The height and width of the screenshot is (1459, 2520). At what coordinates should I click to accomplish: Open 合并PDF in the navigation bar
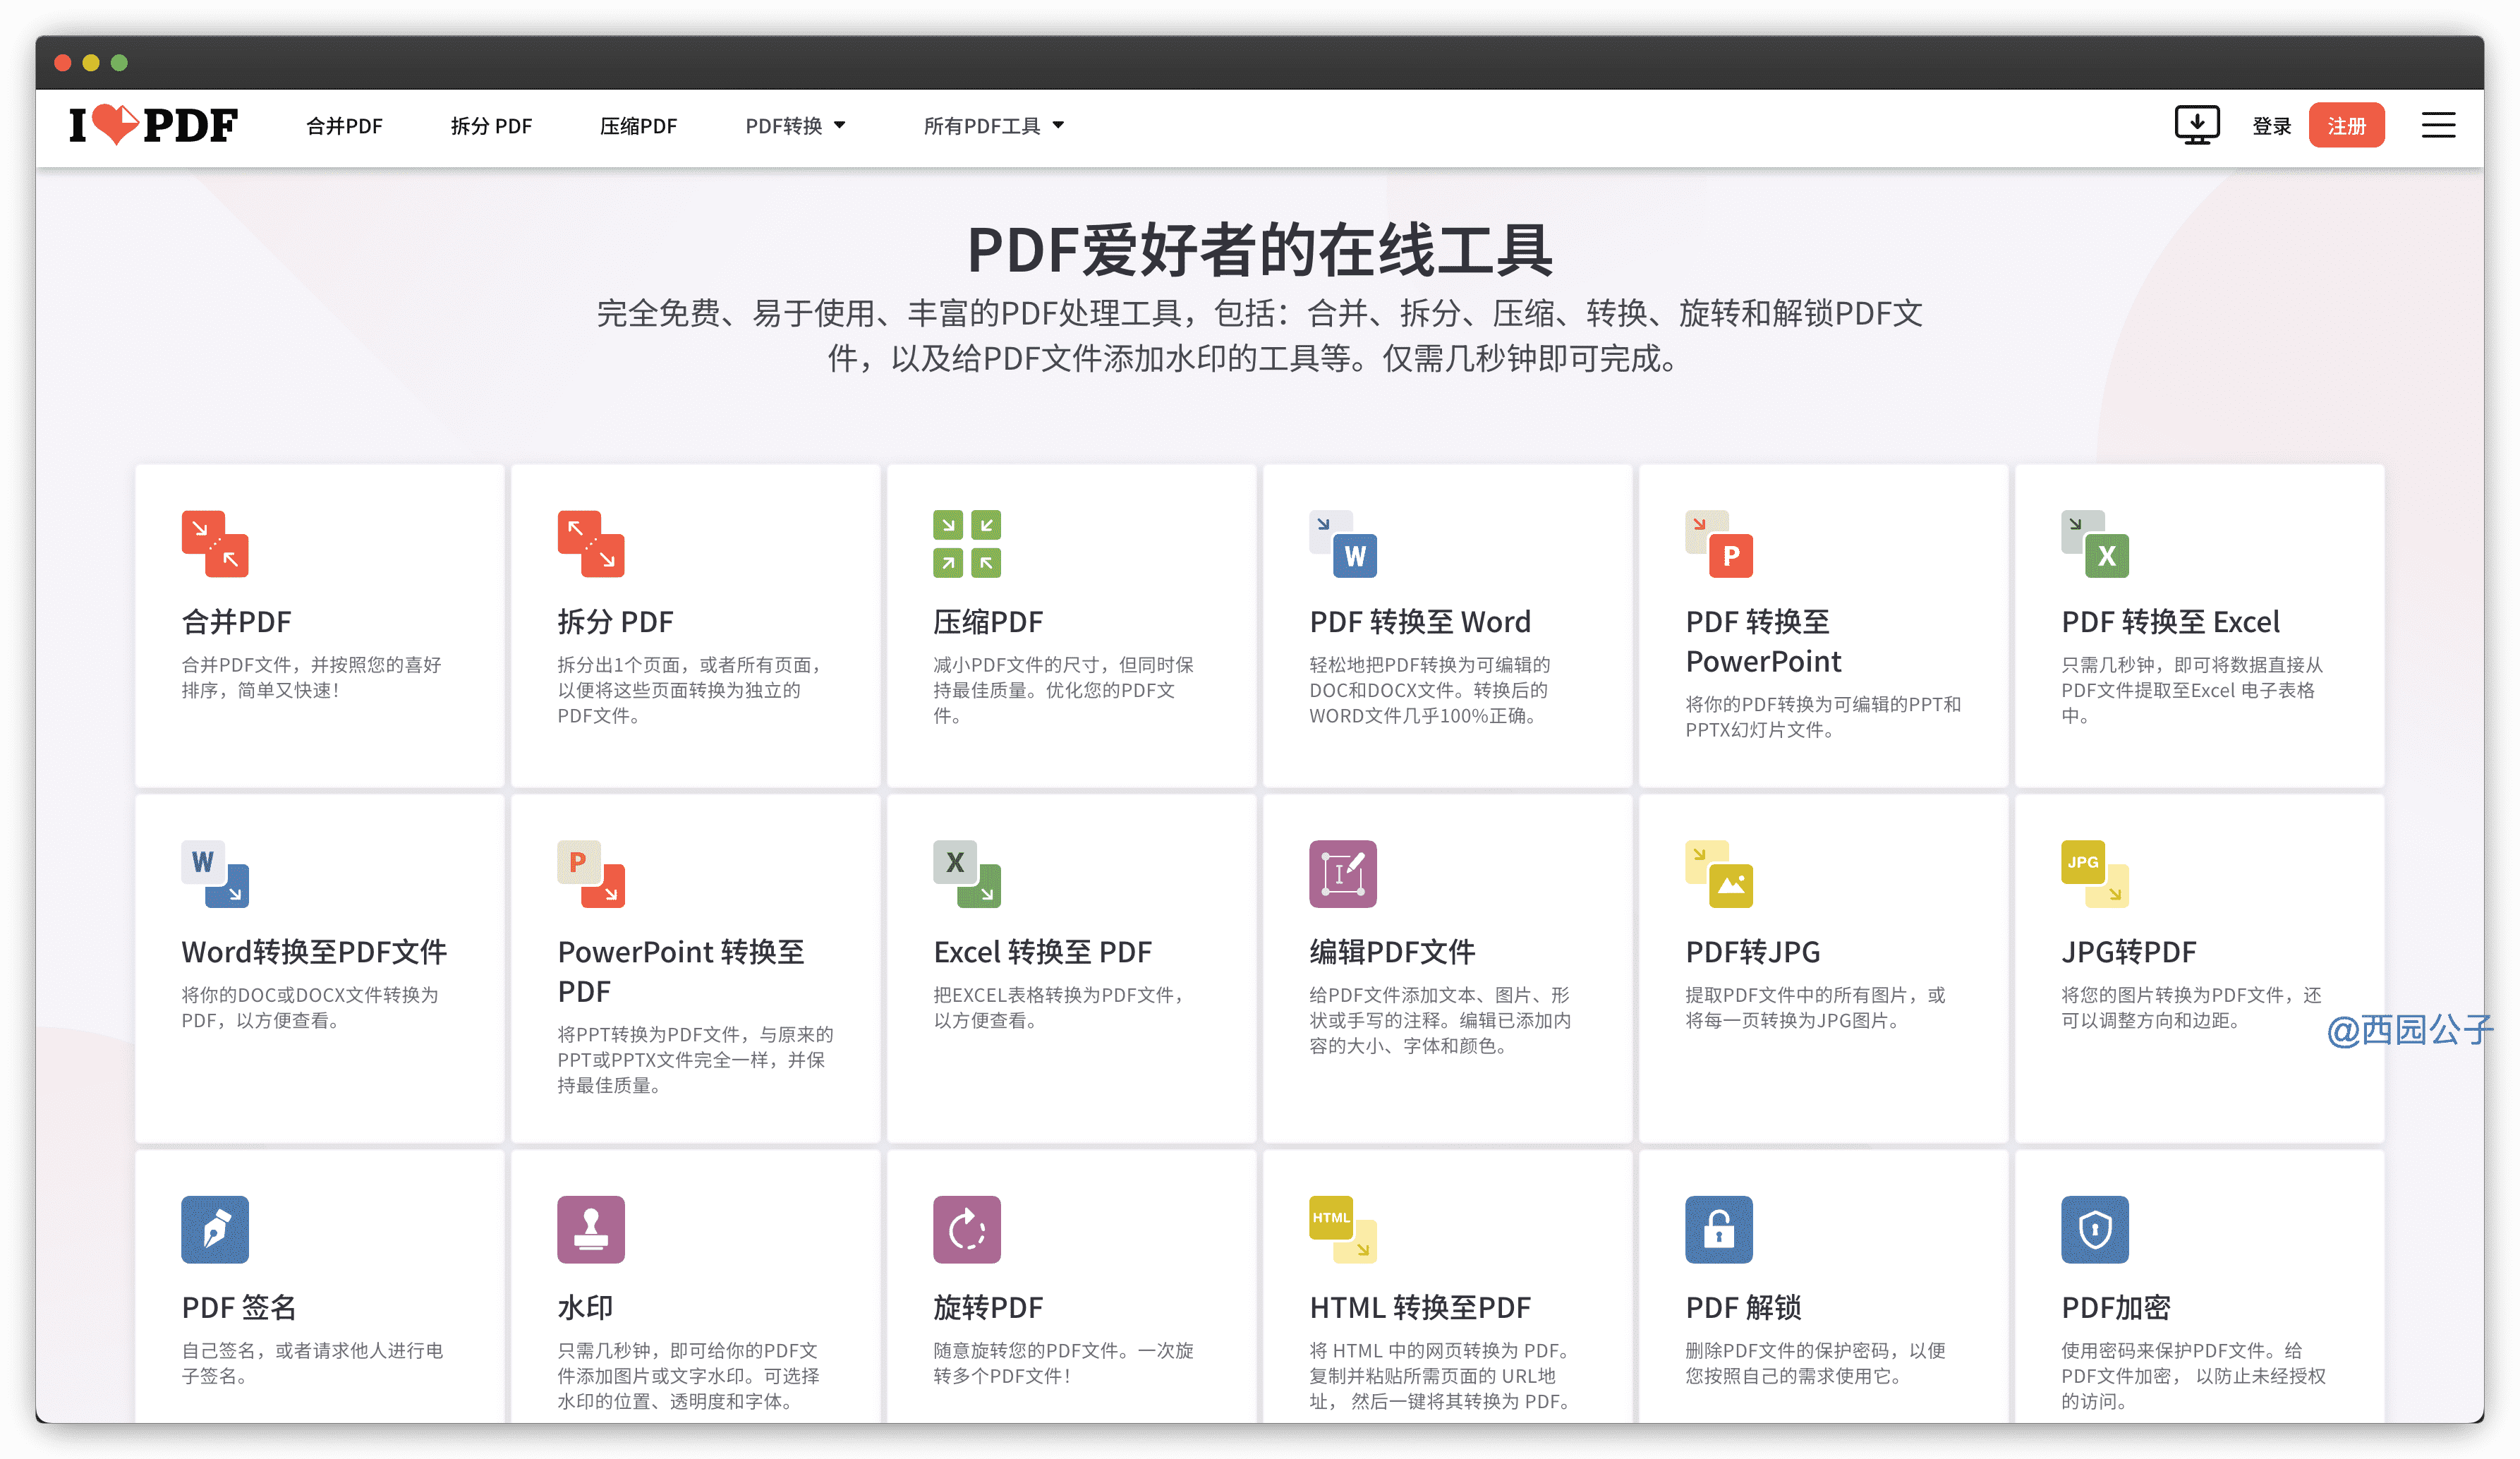click(x=344, y=126)
